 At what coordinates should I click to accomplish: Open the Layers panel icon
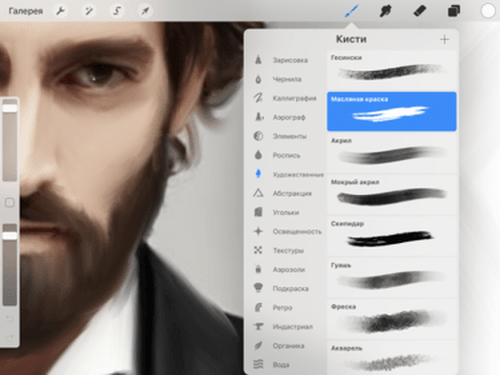coord(454,11)
